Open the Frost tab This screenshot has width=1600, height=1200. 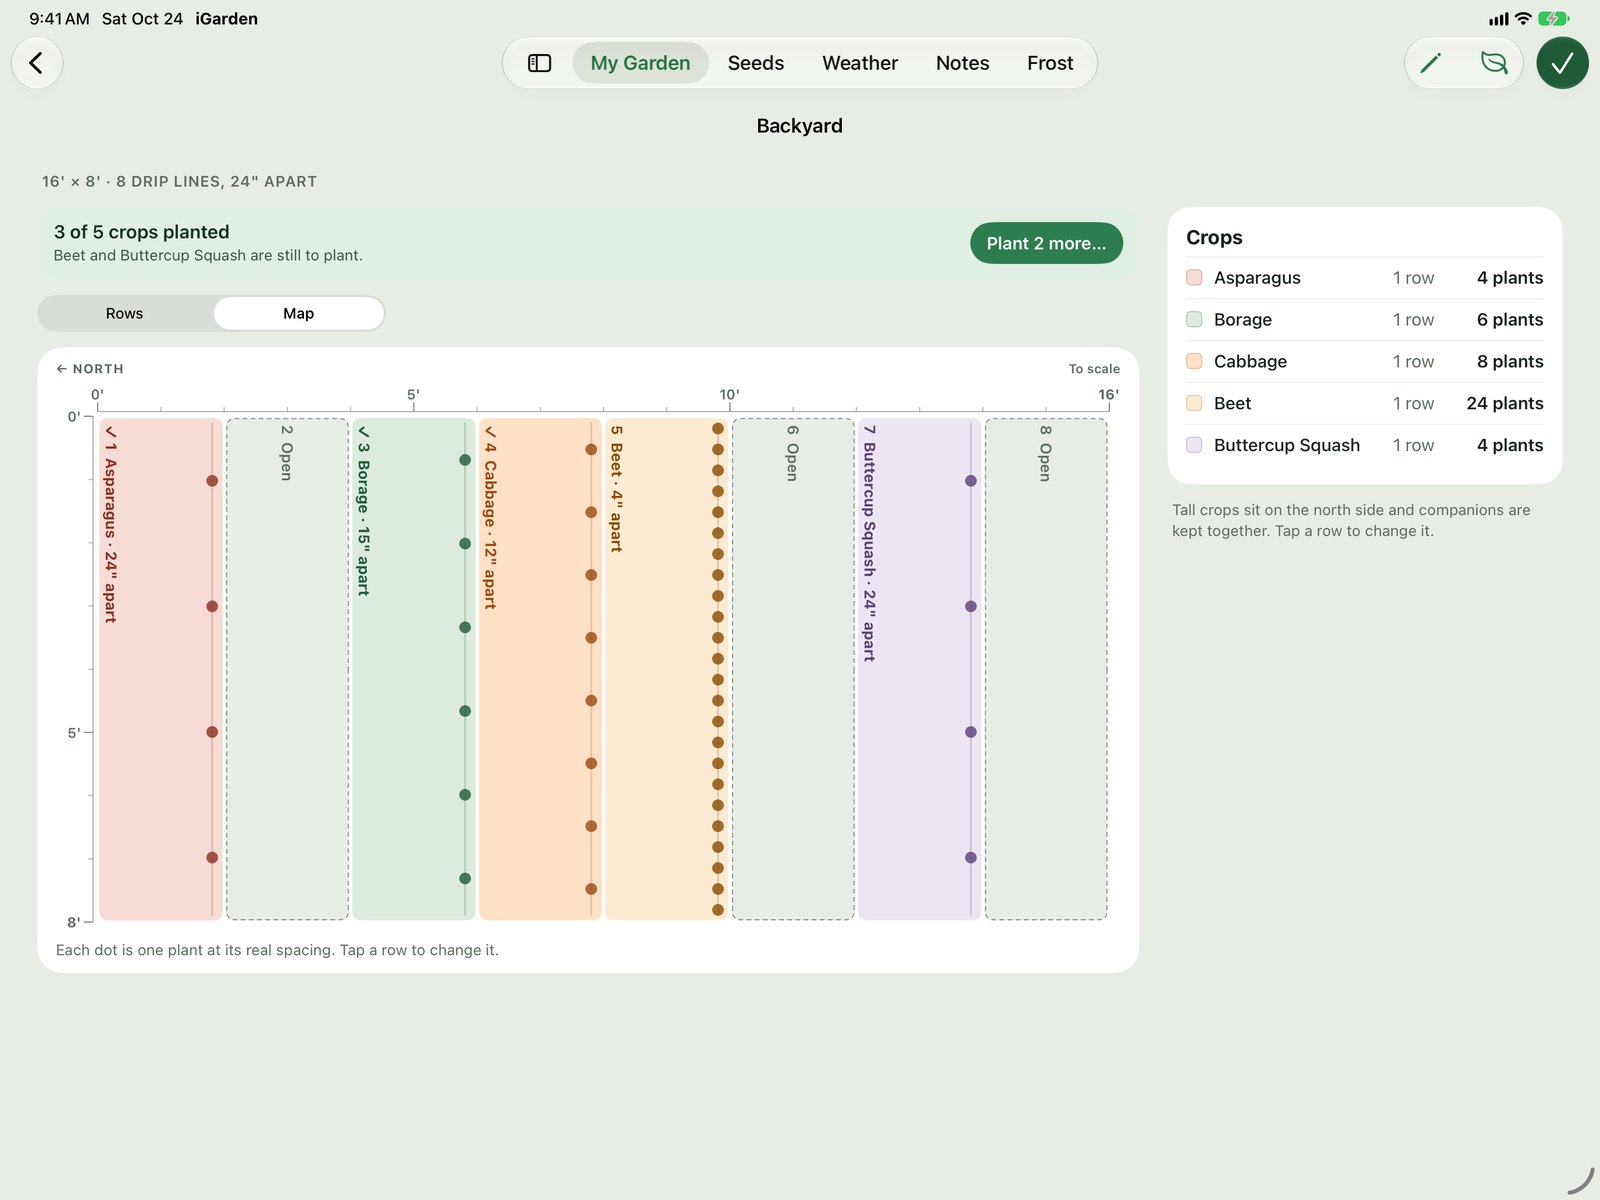pos(1050,63)
